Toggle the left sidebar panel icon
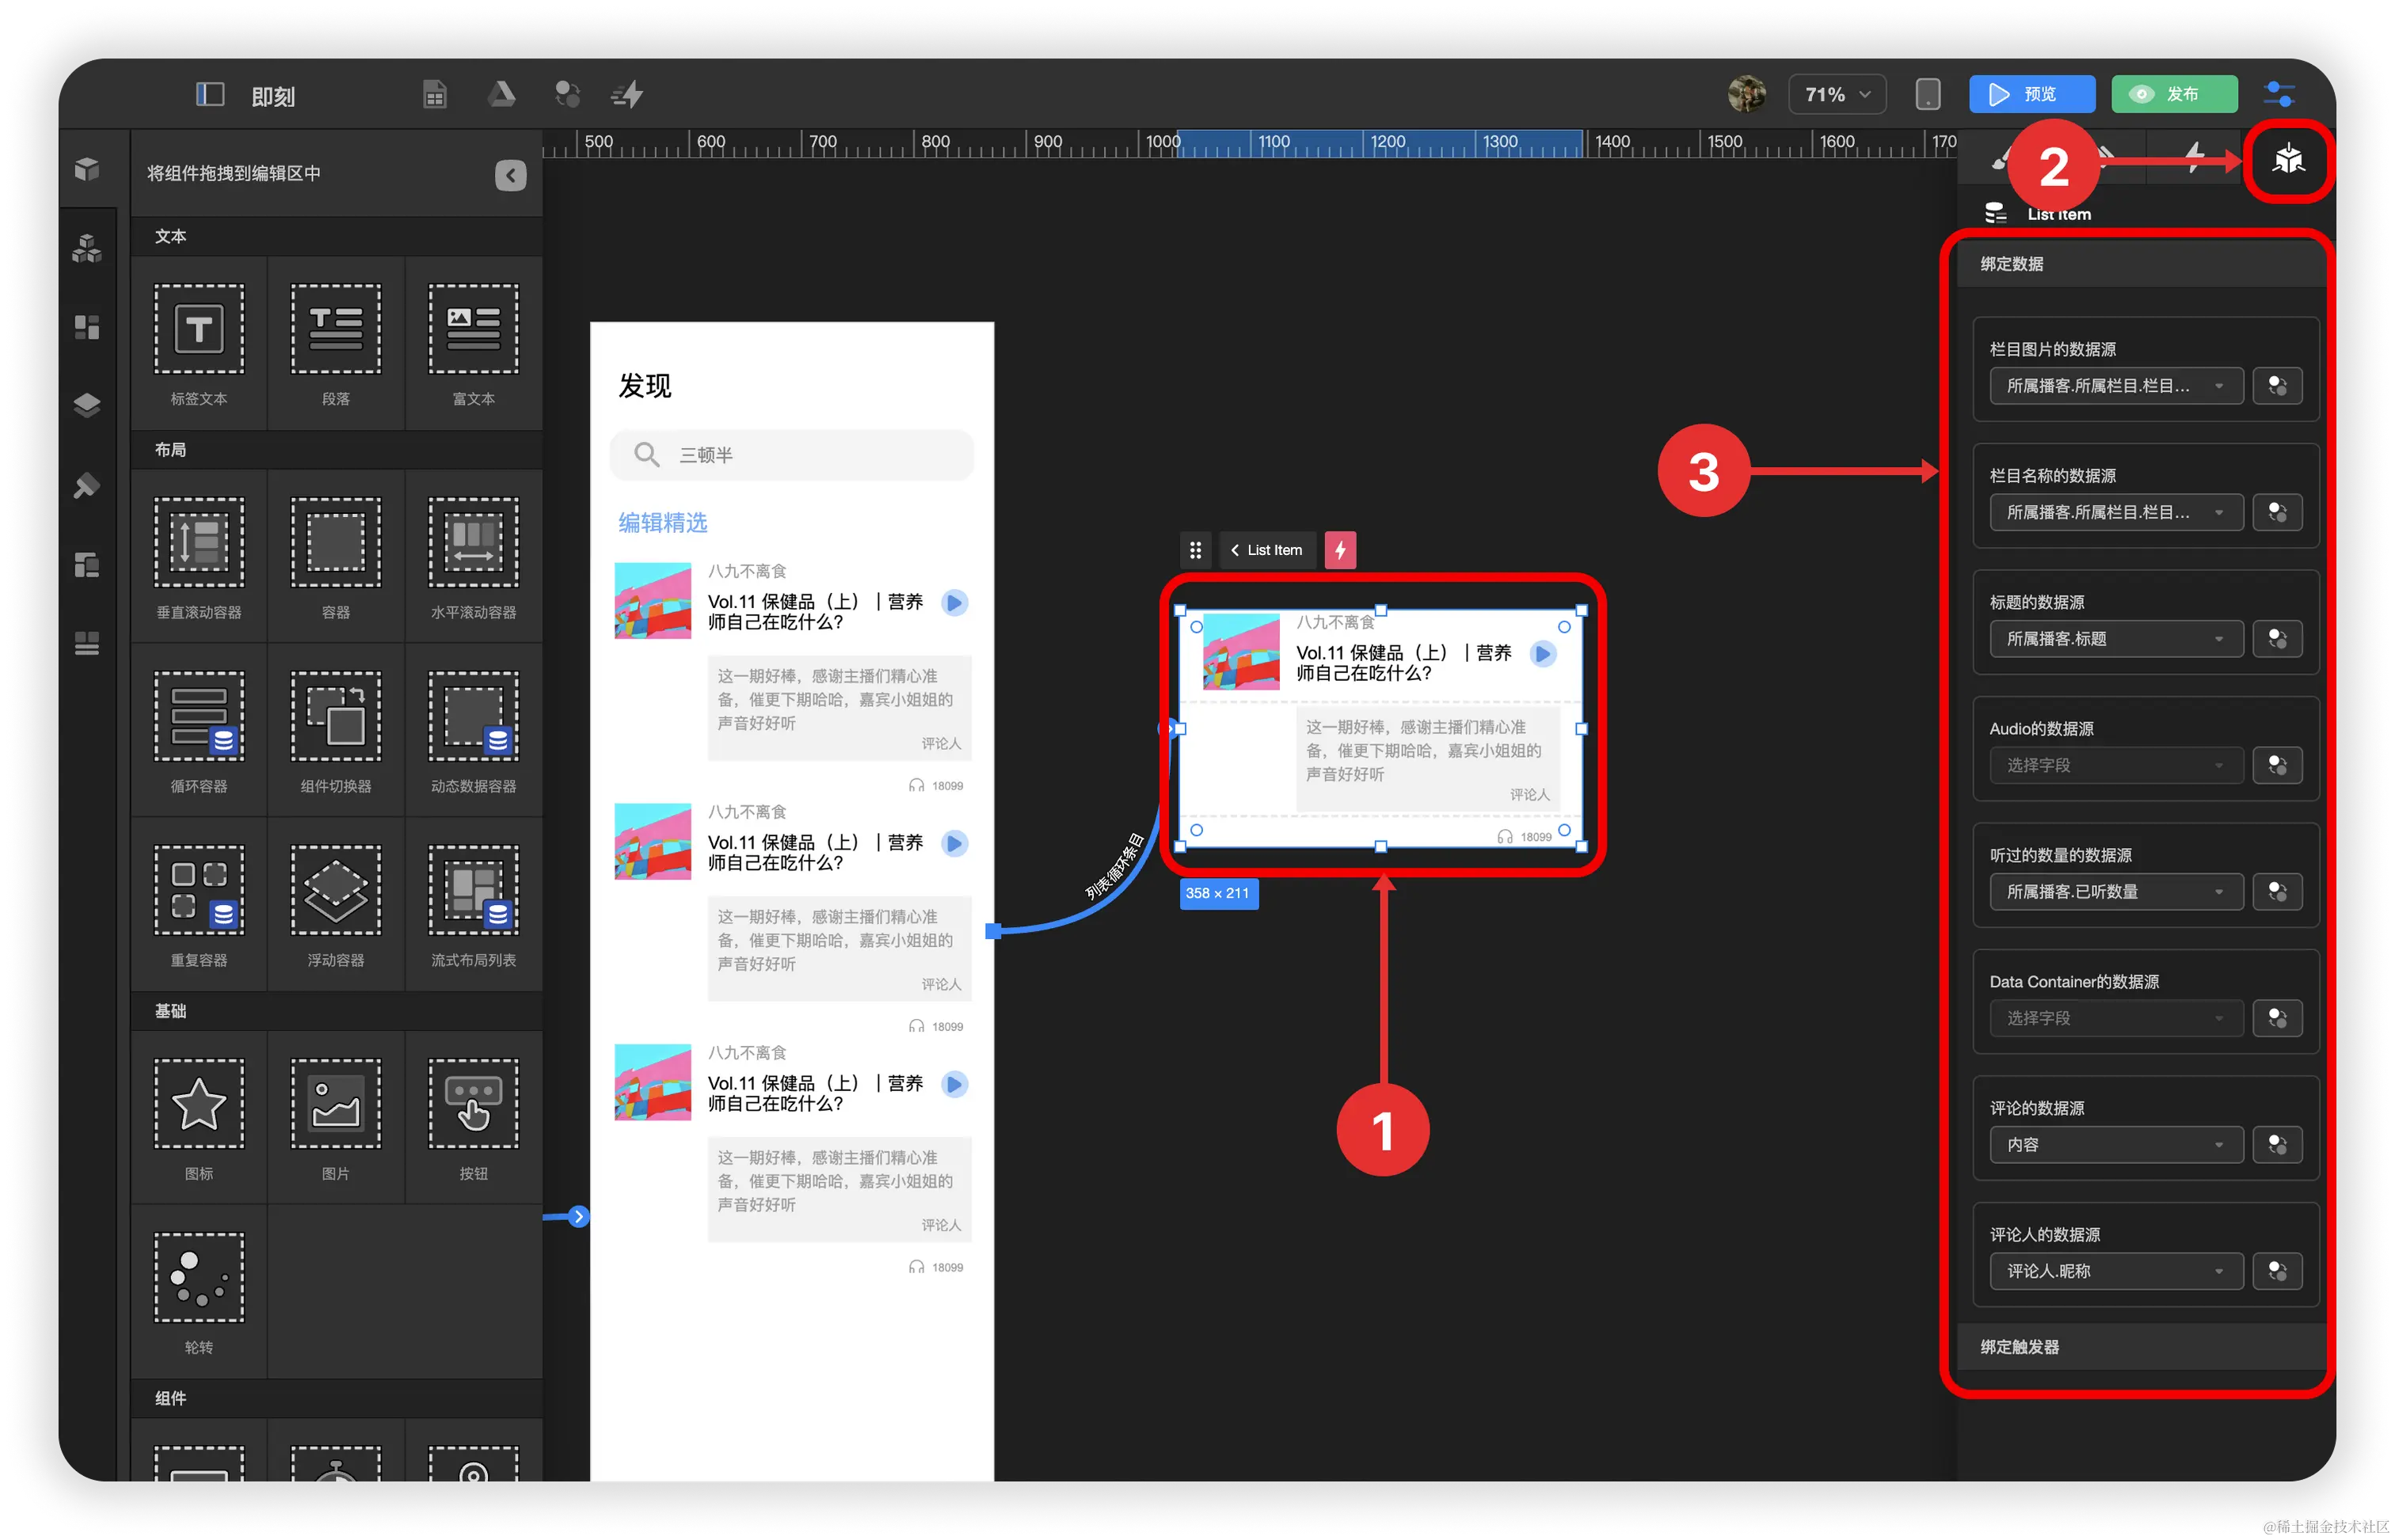 pyautogui.click(x=210, y=94)
